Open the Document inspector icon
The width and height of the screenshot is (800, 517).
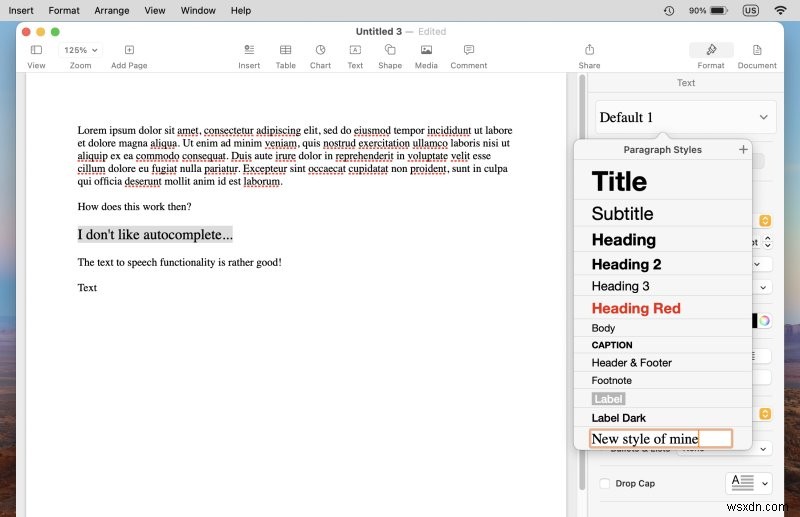click(757, 50)
